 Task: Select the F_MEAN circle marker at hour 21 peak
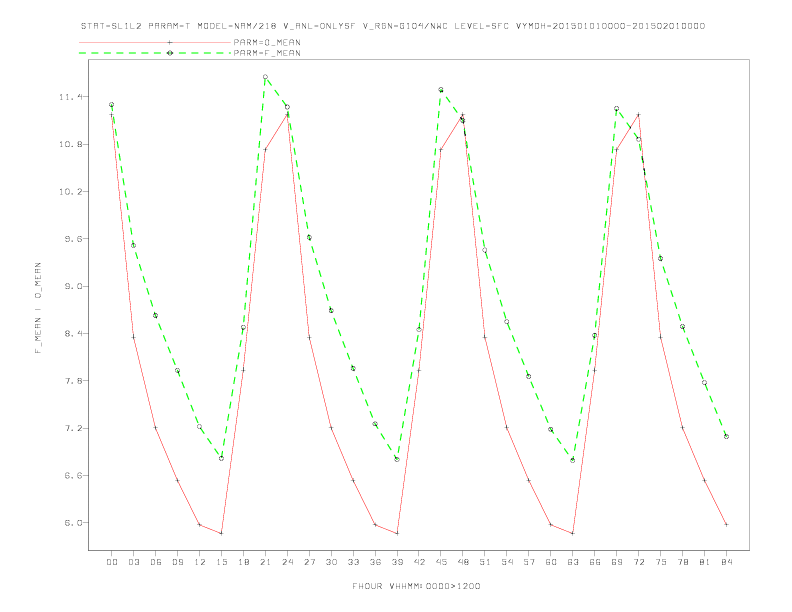(x=265, y=77)
